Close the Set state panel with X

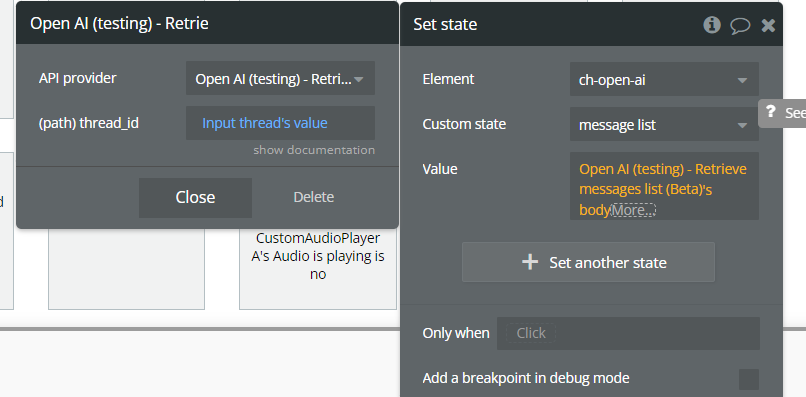pyautogui.click(x=768, y=26)
